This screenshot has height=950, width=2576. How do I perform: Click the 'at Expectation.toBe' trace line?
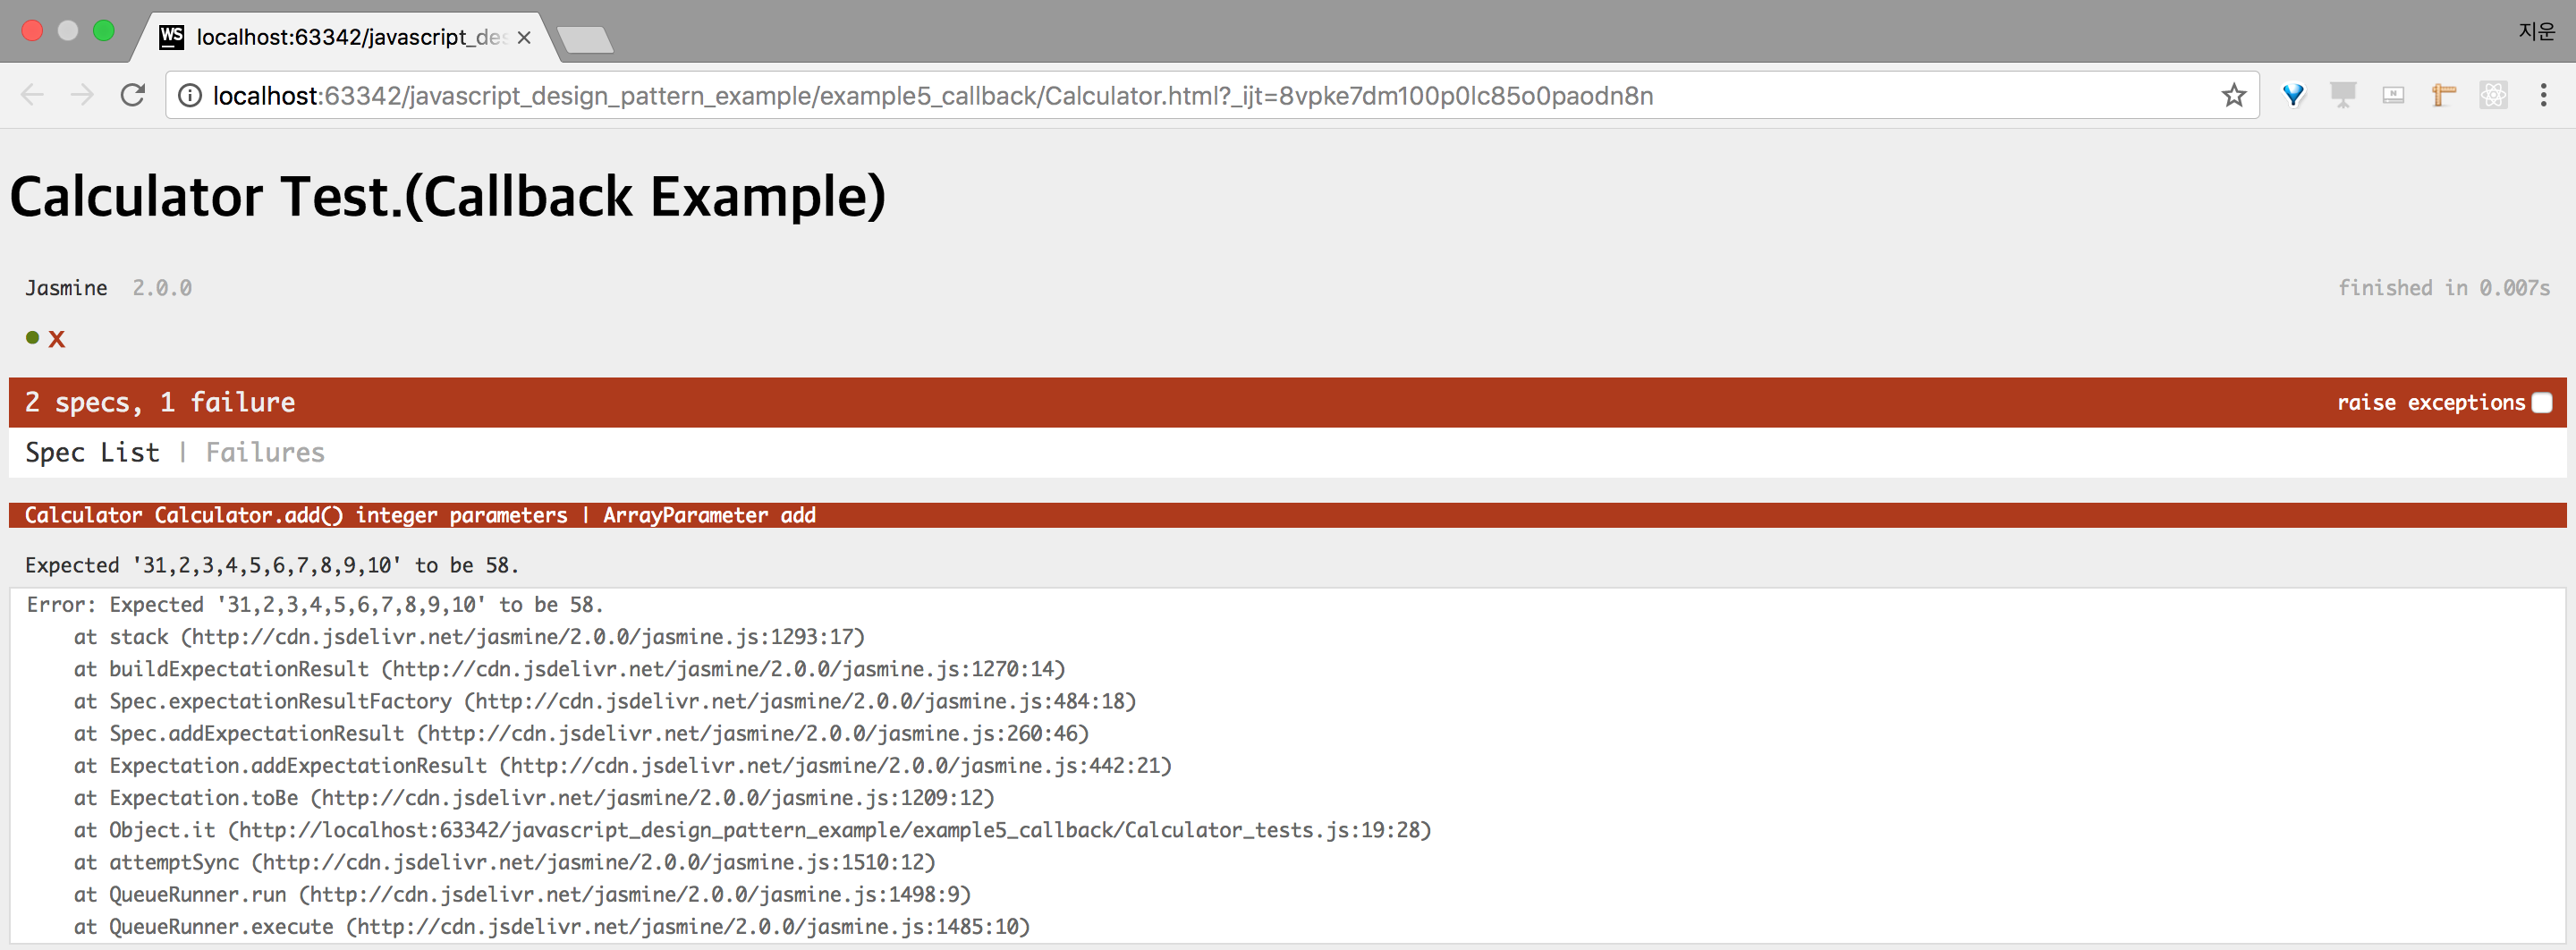(534, 798)
